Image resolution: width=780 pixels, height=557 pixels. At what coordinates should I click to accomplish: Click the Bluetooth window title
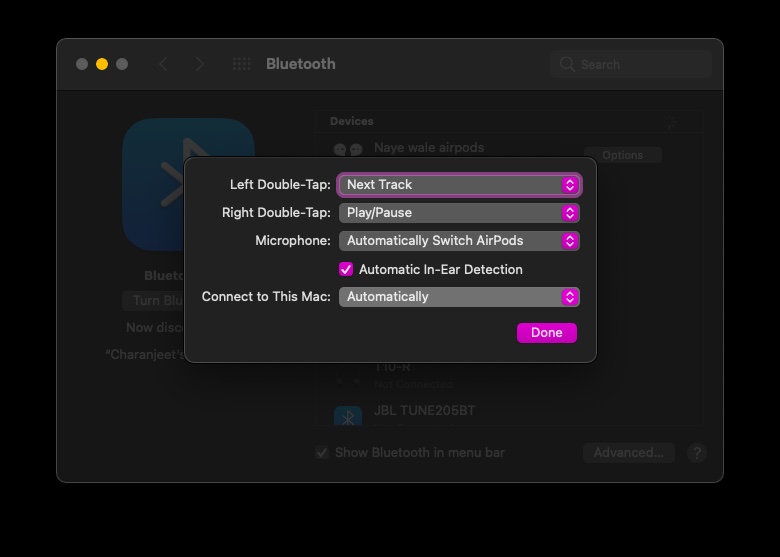[x=300, y=64]
